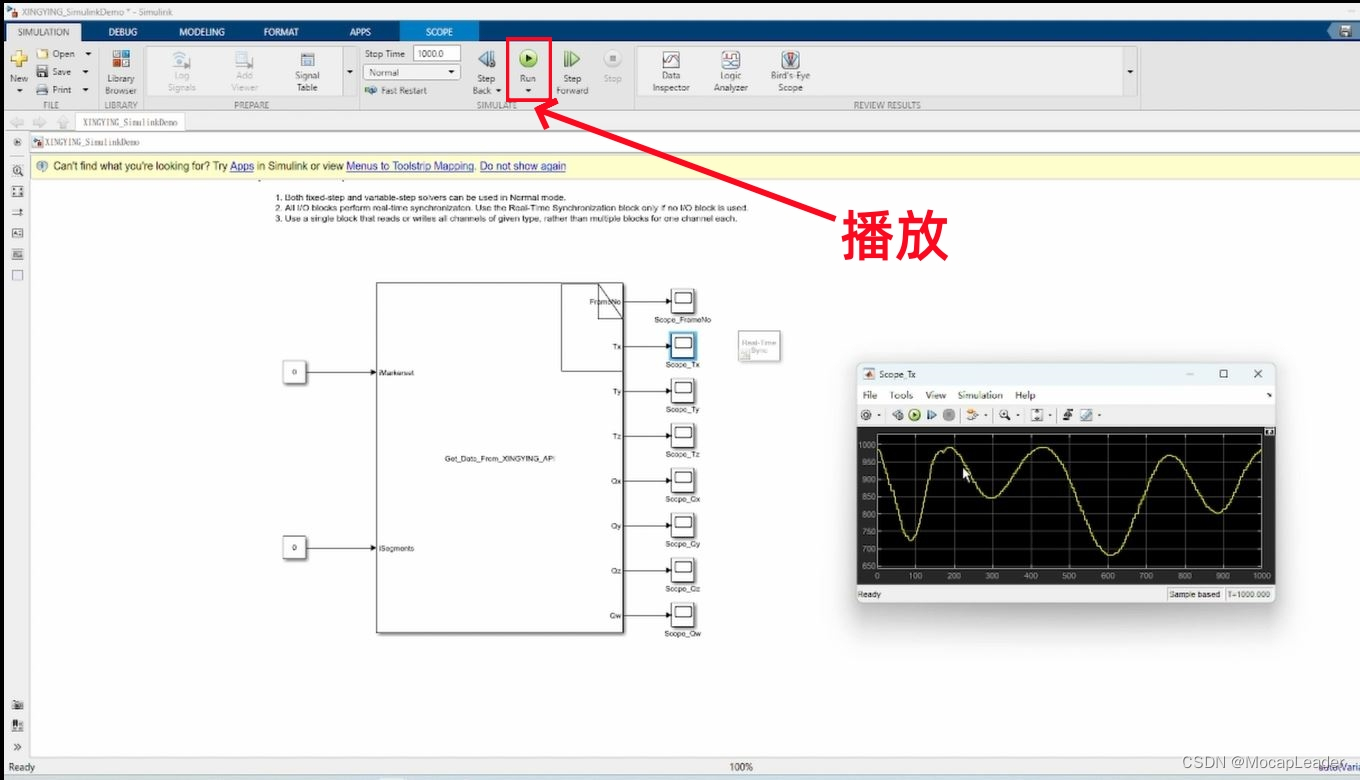1360x780 pixels.
Task: Click the Scope_Tx highlight signal icon
Action: coord(972,415)
